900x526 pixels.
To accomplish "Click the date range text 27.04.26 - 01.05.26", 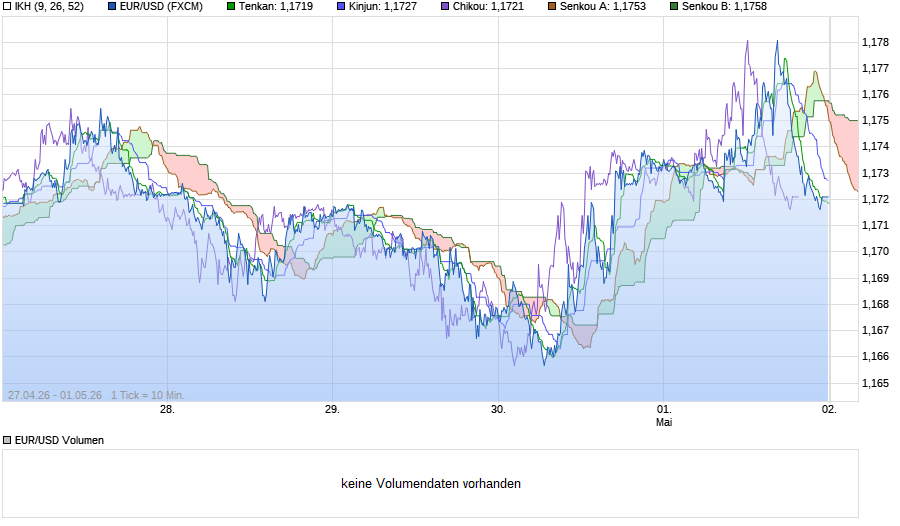I will coord(55,395).
